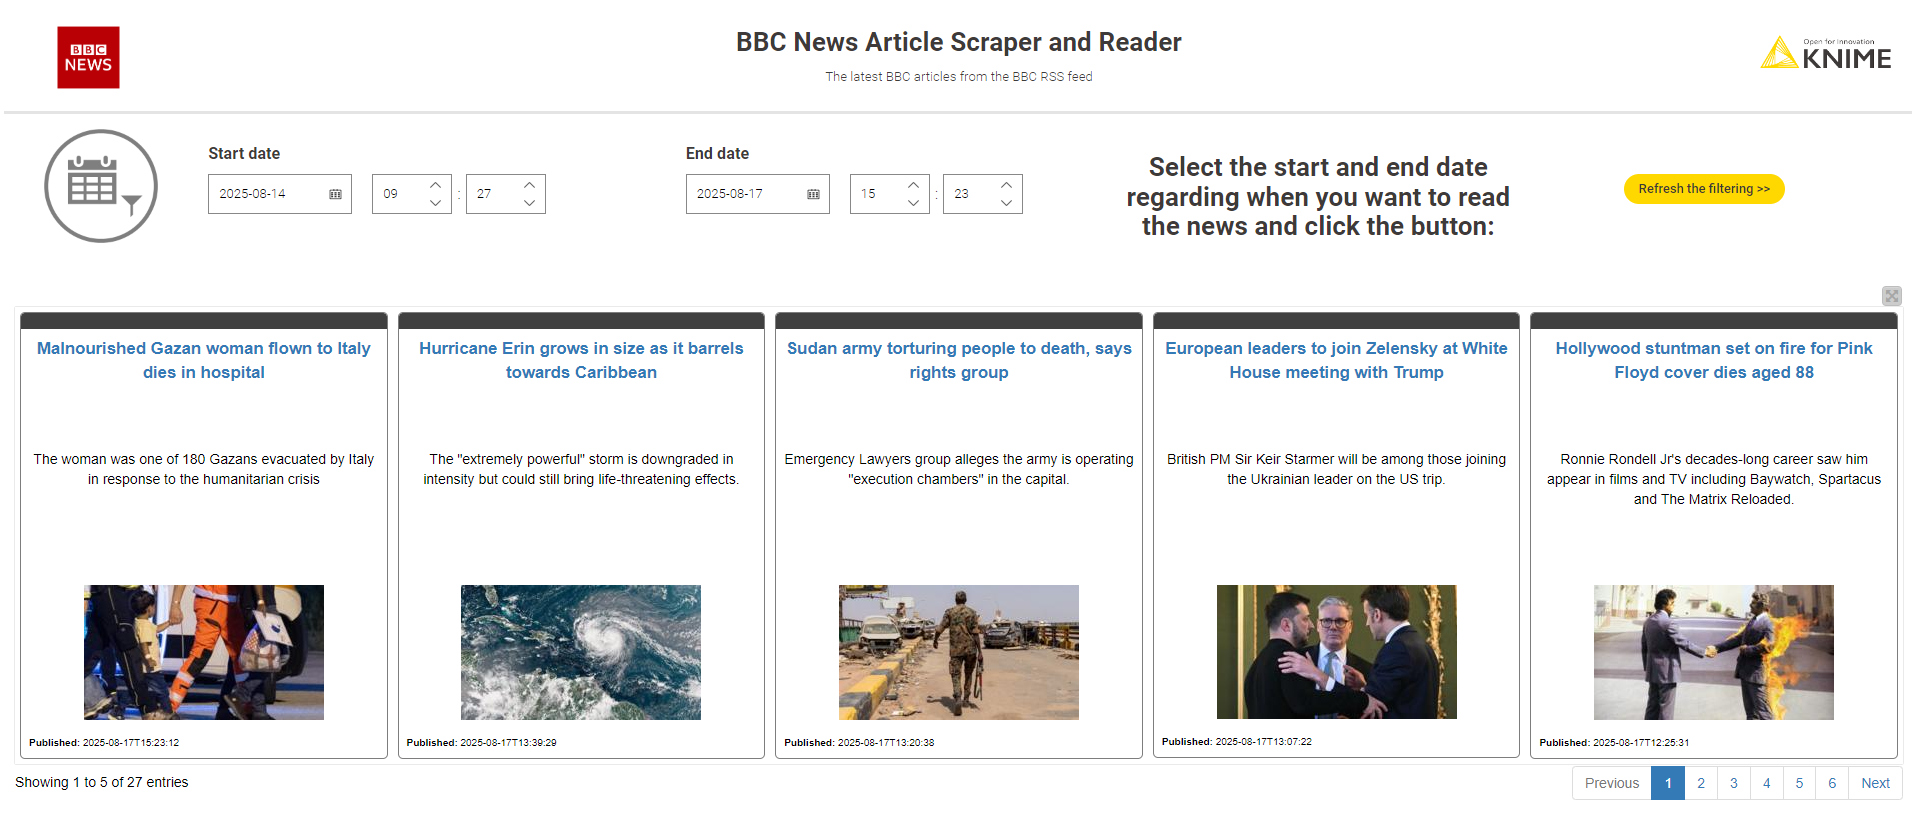The image size is (1912, 825).
Task: Decrease the end minute with down arrow
Action: click(x=1006, y=203)
